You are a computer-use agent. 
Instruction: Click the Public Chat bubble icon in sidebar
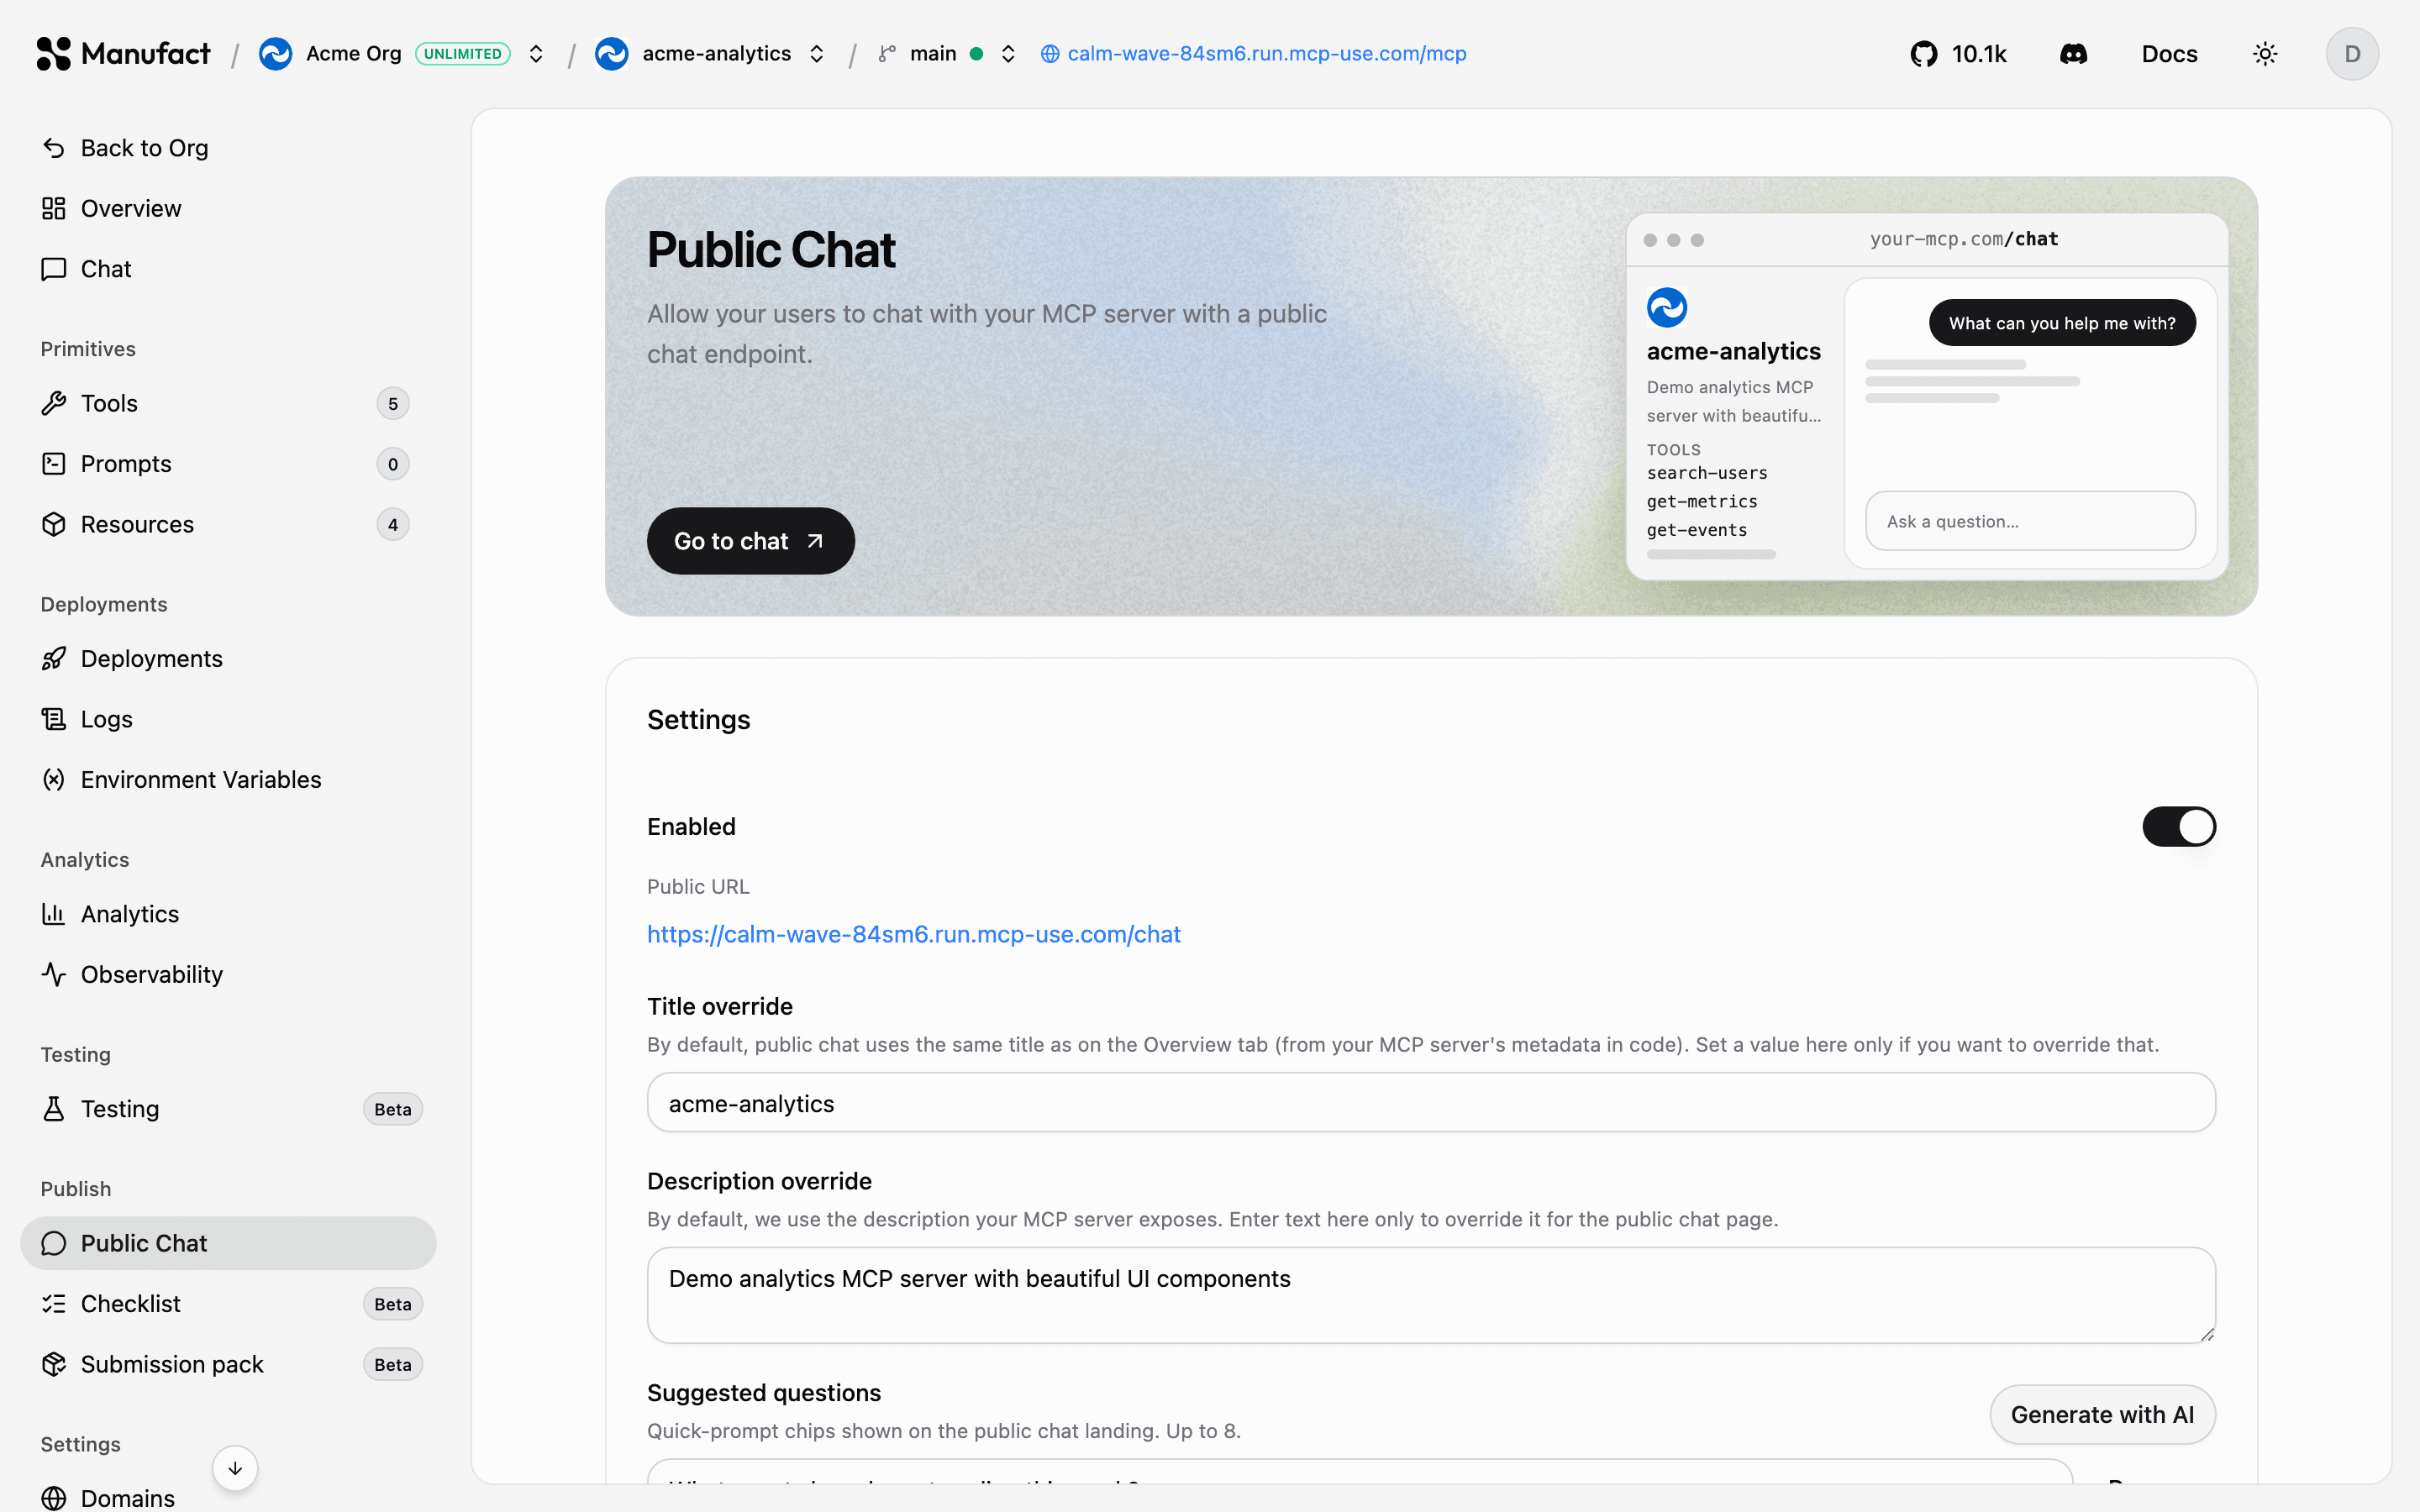[x=54, y=1243]
